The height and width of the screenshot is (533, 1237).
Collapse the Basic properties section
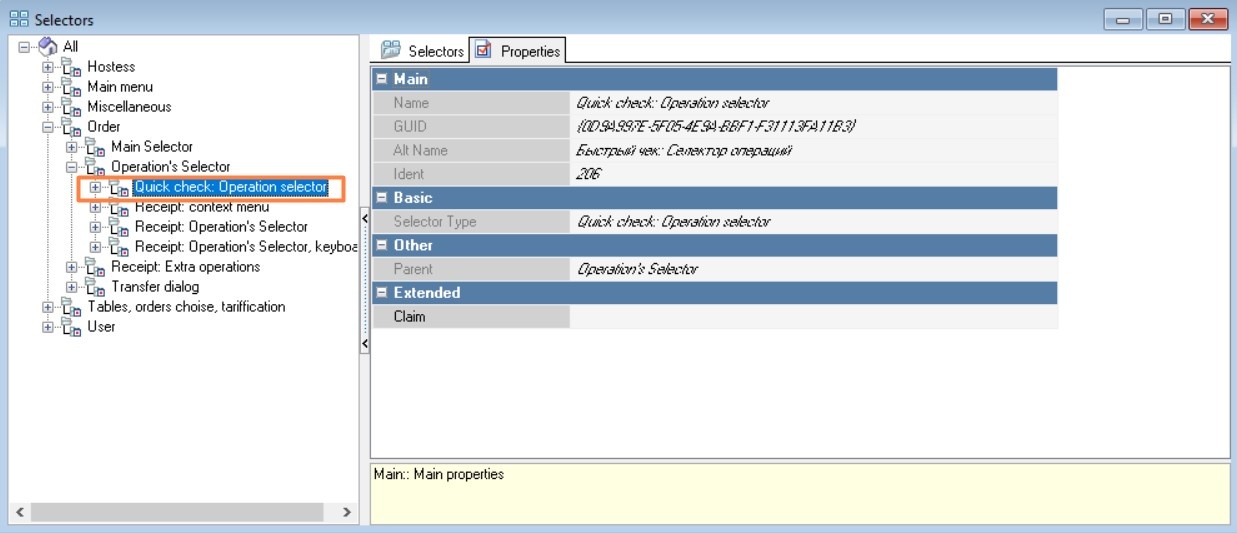[381, 198]
